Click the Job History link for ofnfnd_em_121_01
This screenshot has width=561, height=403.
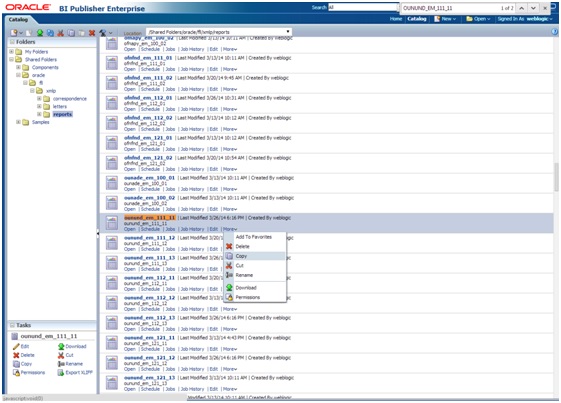(192, 149)
